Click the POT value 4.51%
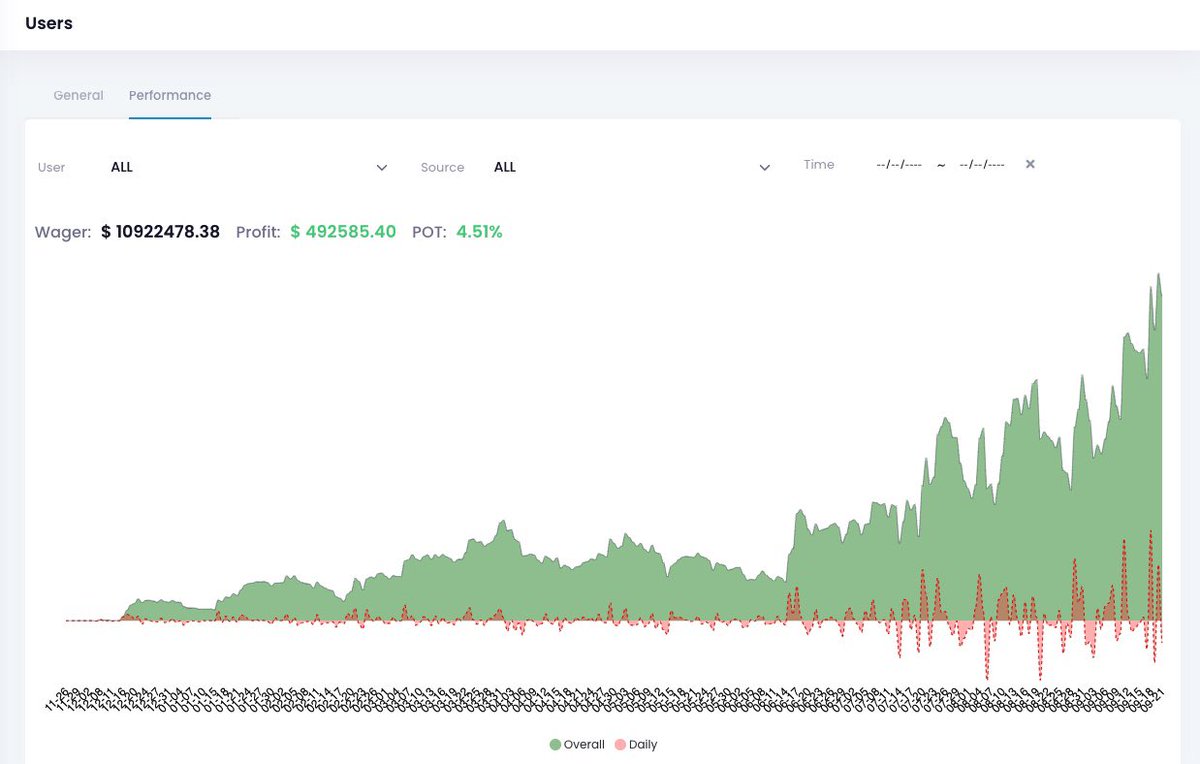This screenshot has height=764, width=1200. (479, 232)
